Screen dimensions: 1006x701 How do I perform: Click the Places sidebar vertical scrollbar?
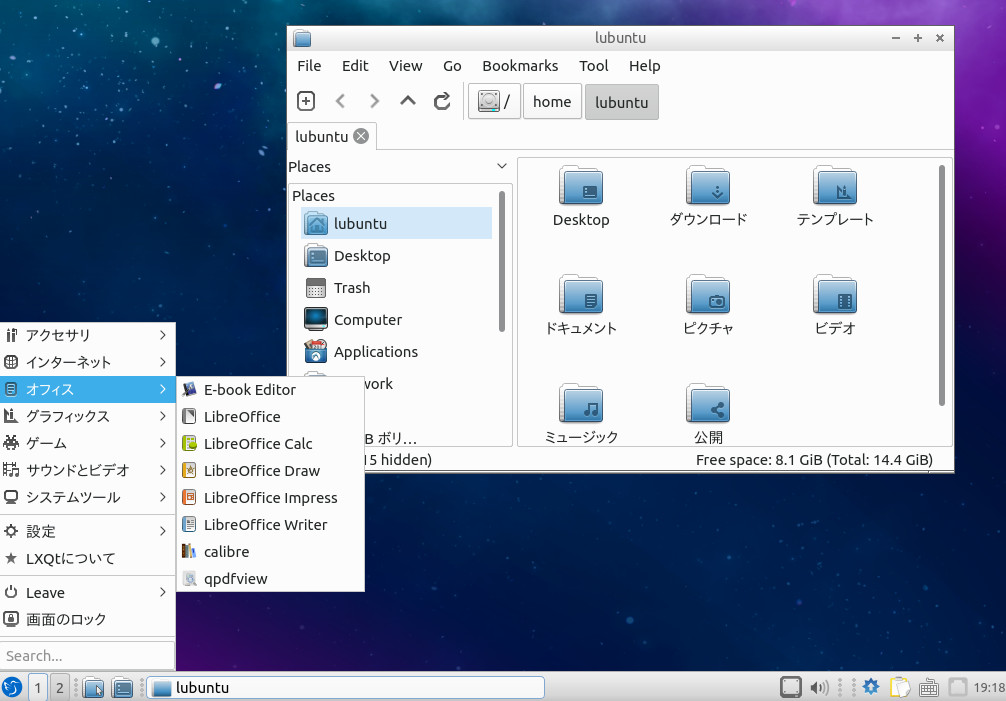pos(502,262)
